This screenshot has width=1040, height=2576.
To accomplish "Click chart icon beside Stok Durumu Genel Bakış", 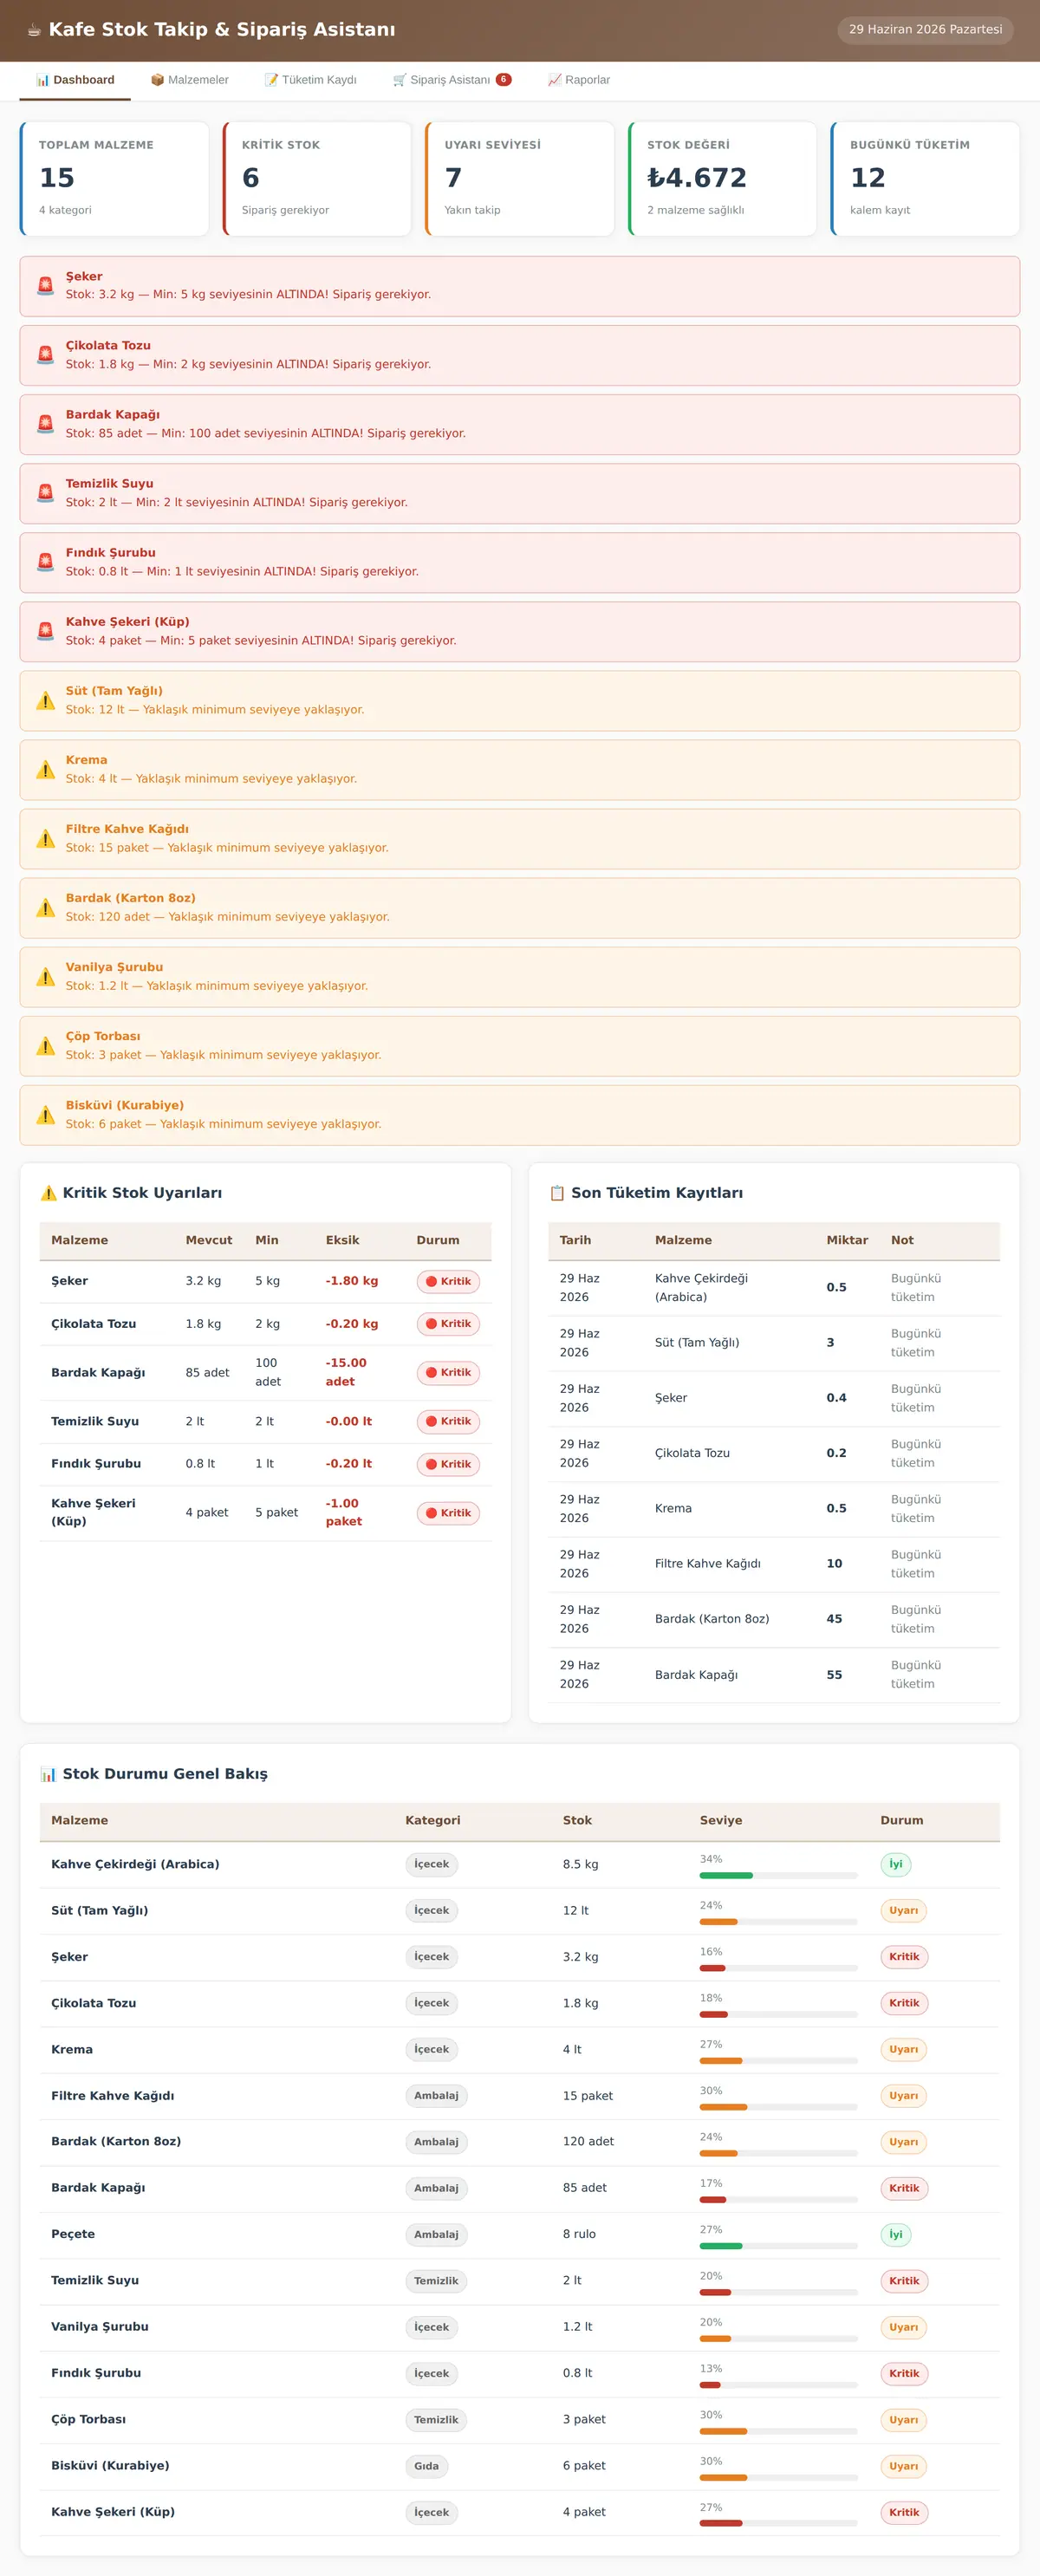I will coord(48,1774).
